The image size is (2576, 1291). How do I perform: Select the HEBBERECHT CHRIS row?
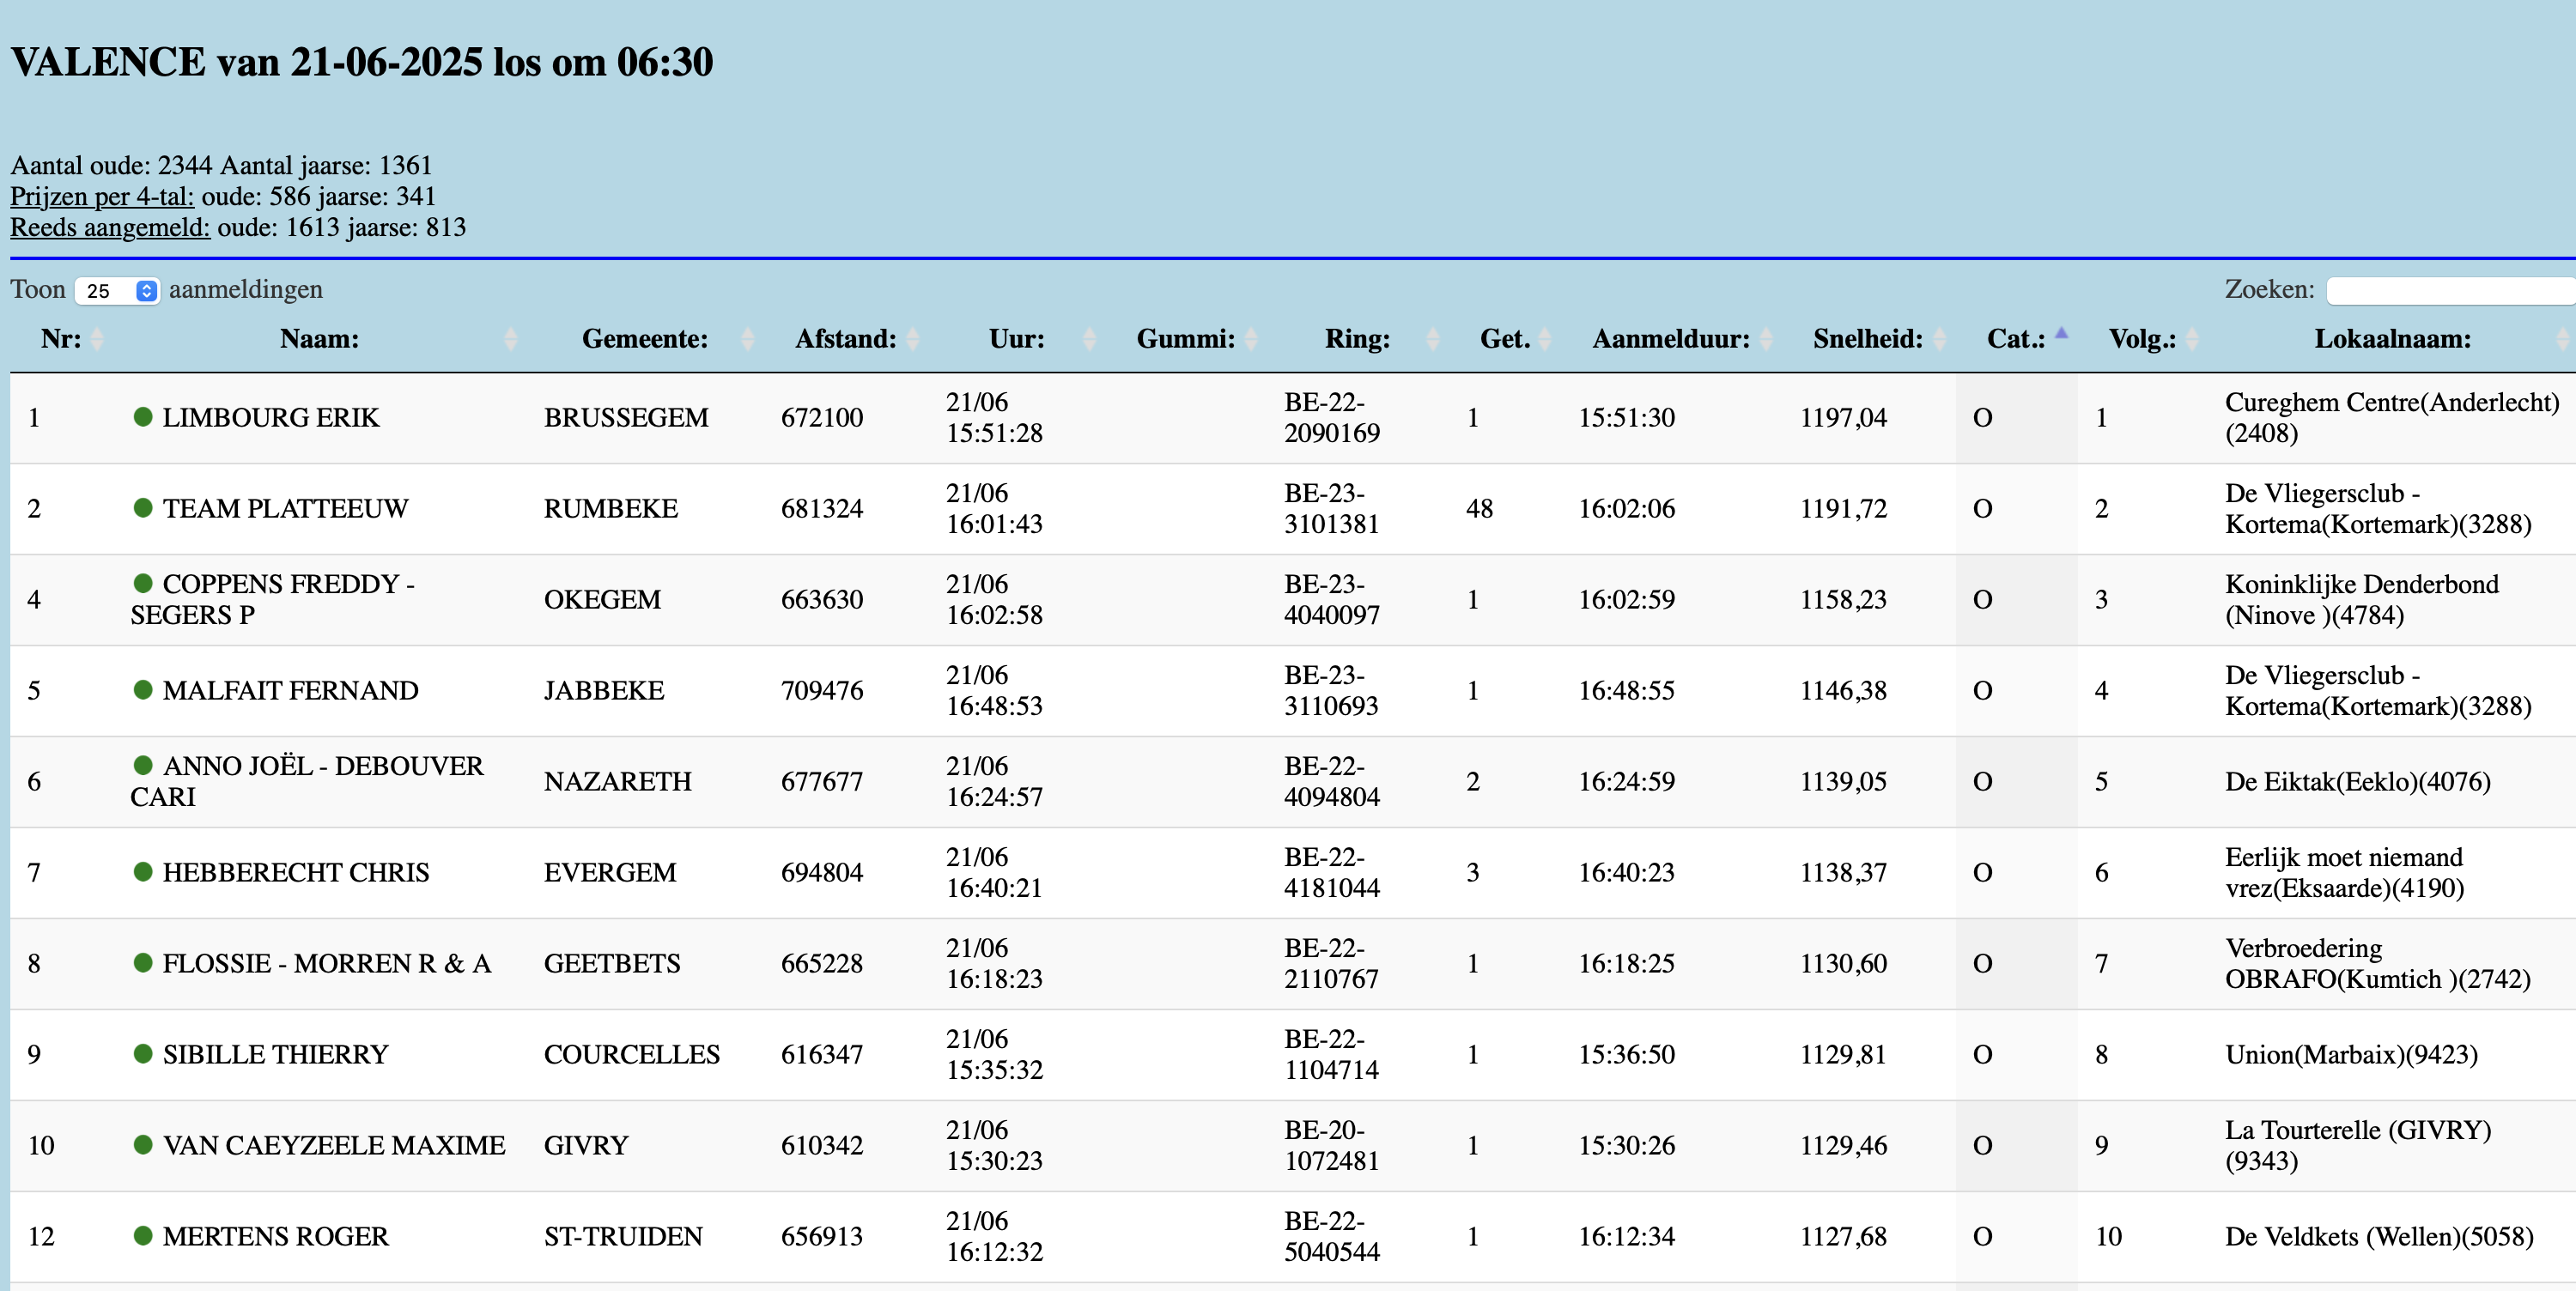point(296,872)
